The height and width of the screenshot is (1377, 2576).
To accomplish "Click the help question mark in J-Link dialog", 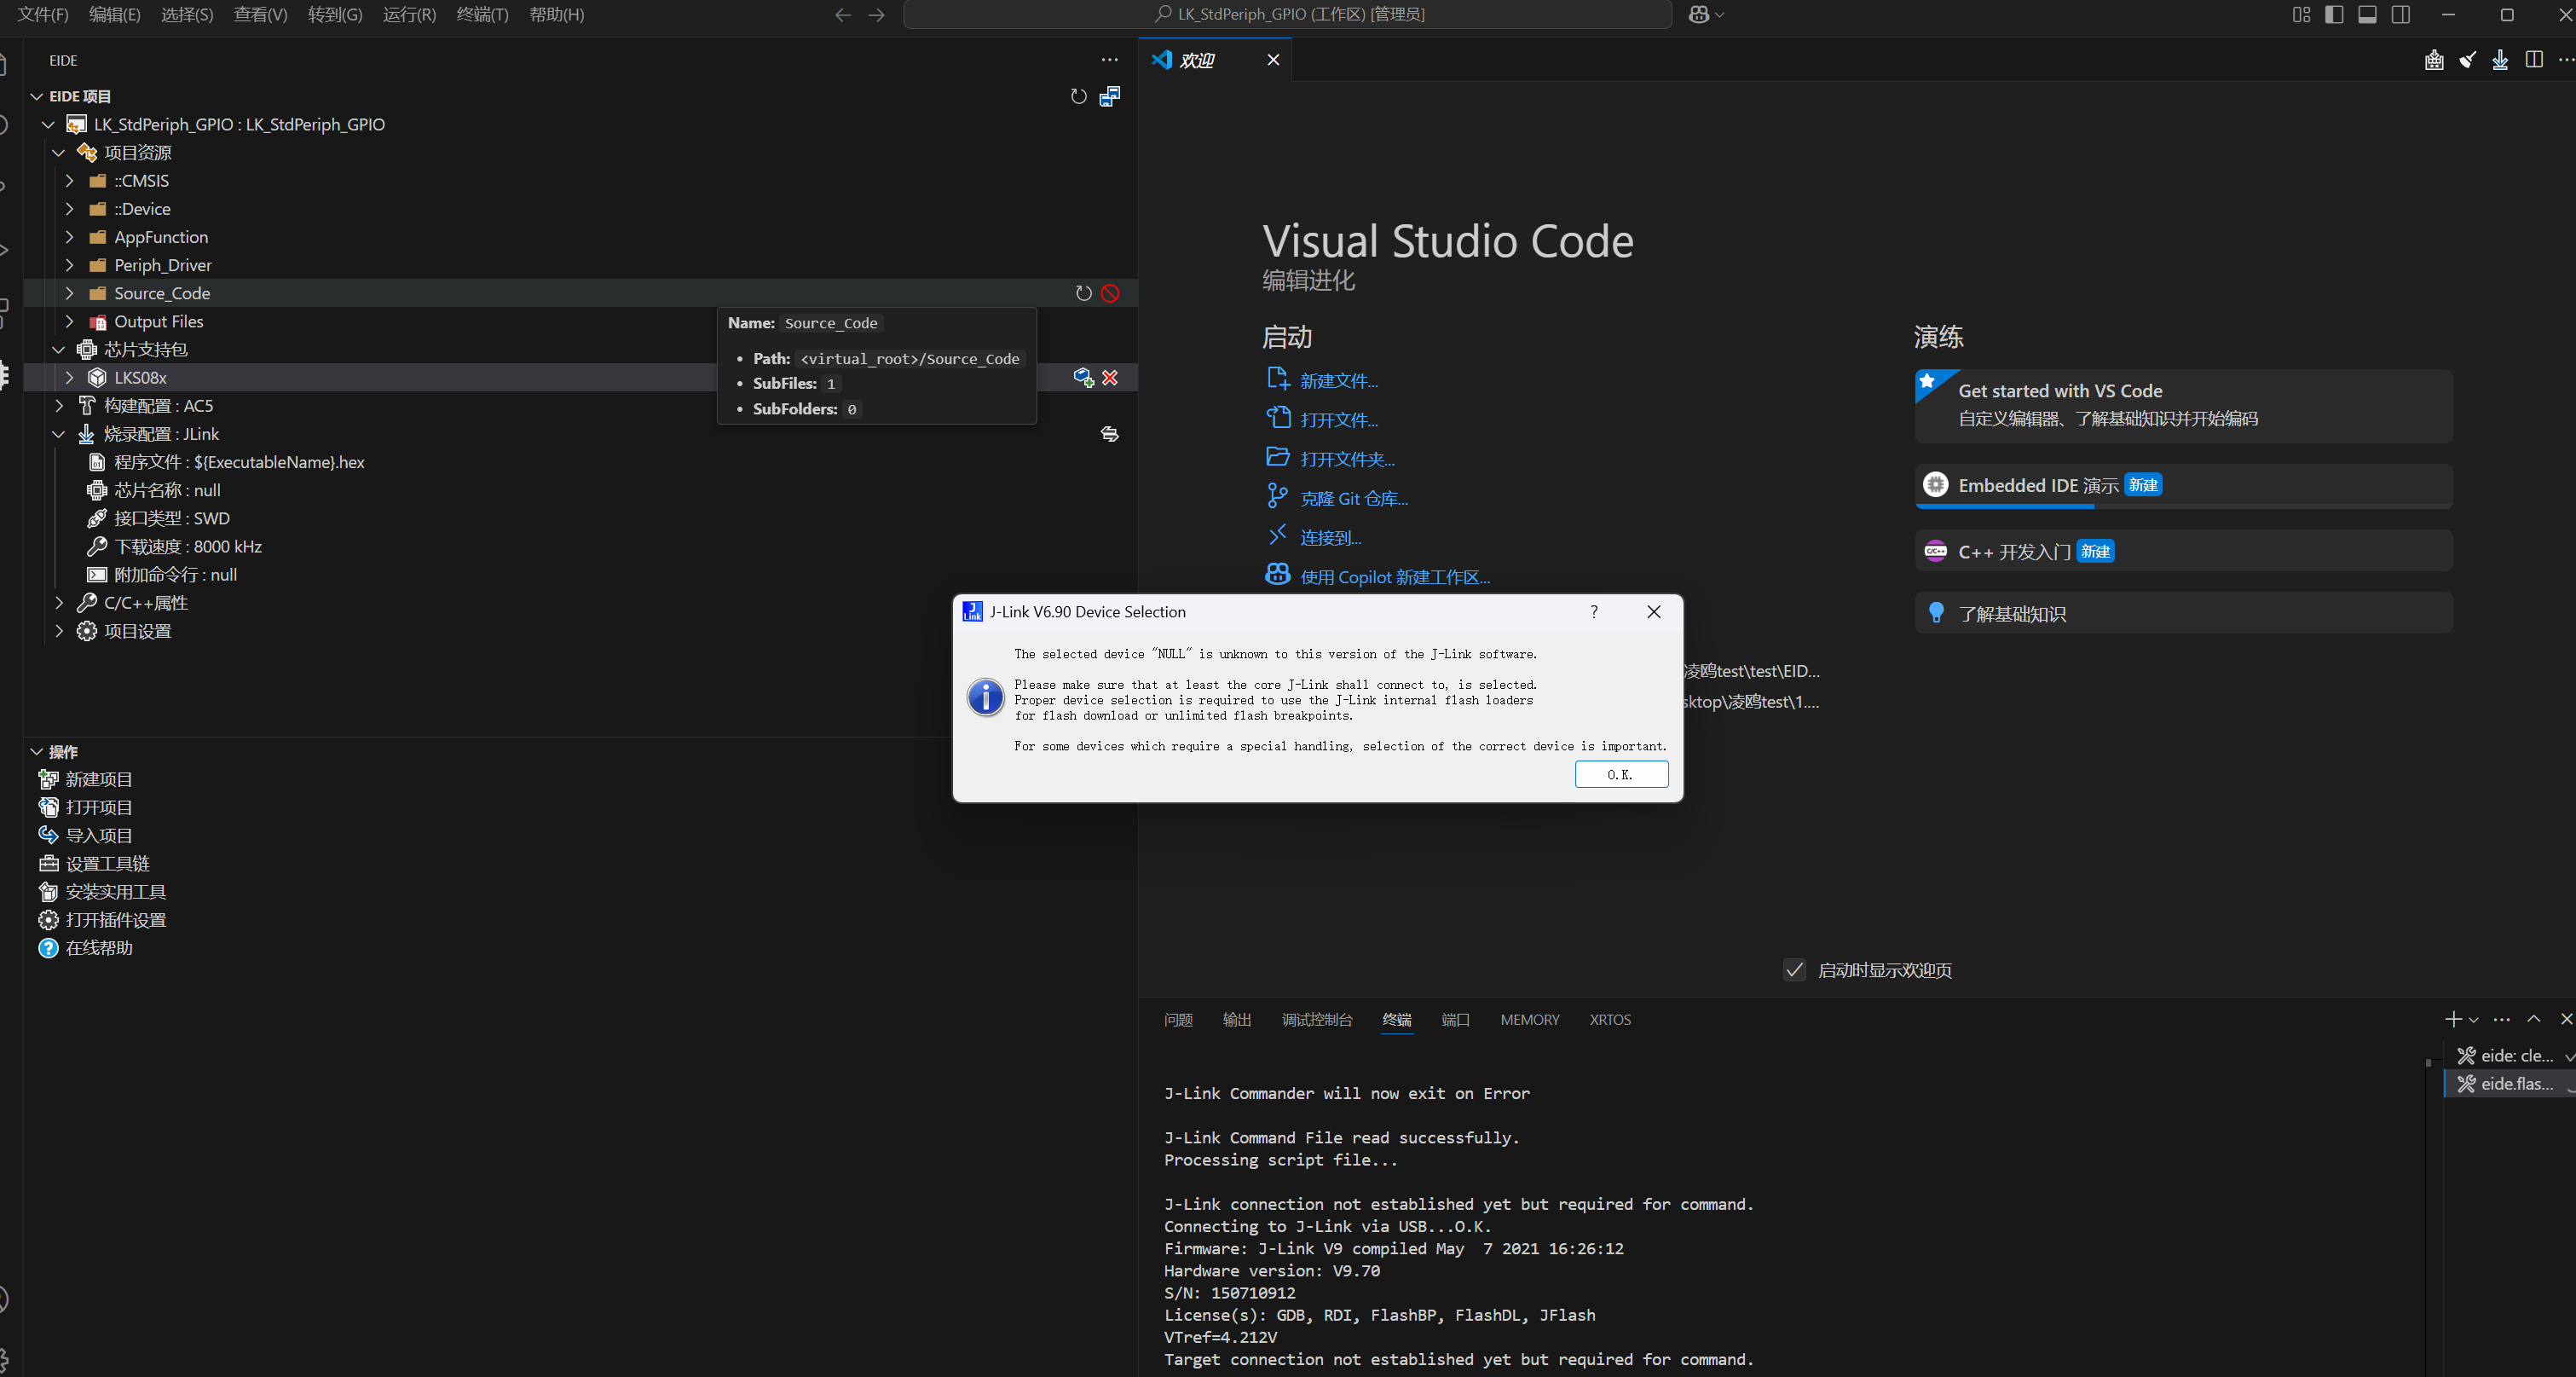I will pyautogui.click(x=1594, y=611).
